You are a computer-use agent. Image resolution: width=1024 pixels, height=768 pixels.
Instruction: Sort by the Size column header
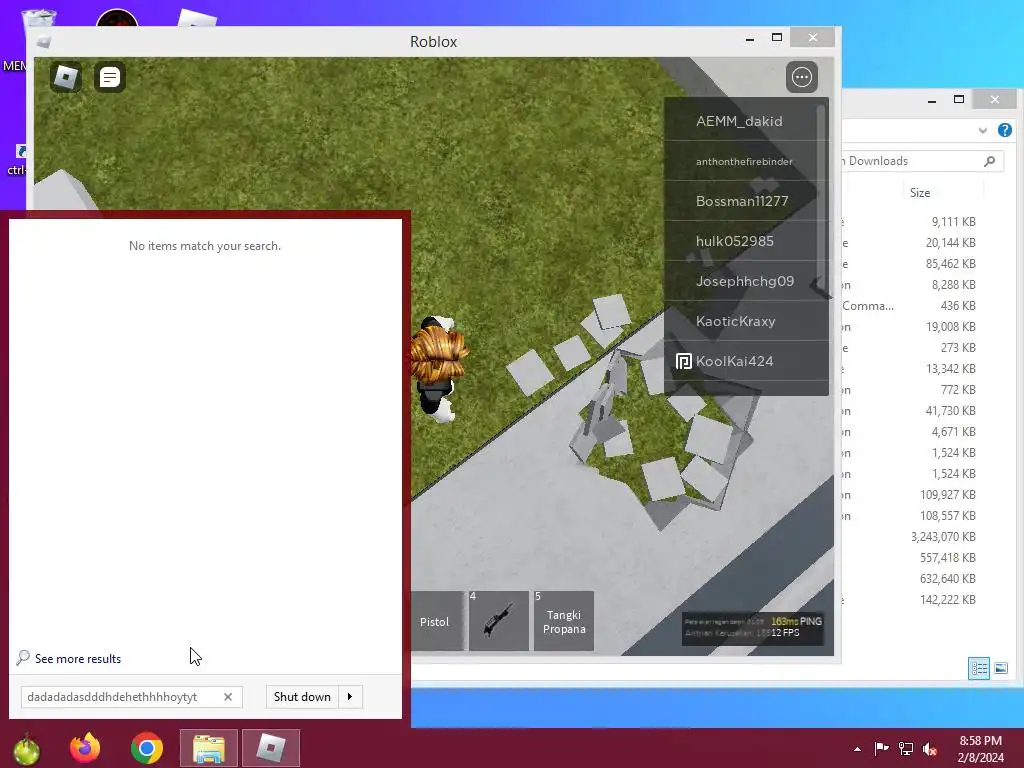click(x=920, y=193)
